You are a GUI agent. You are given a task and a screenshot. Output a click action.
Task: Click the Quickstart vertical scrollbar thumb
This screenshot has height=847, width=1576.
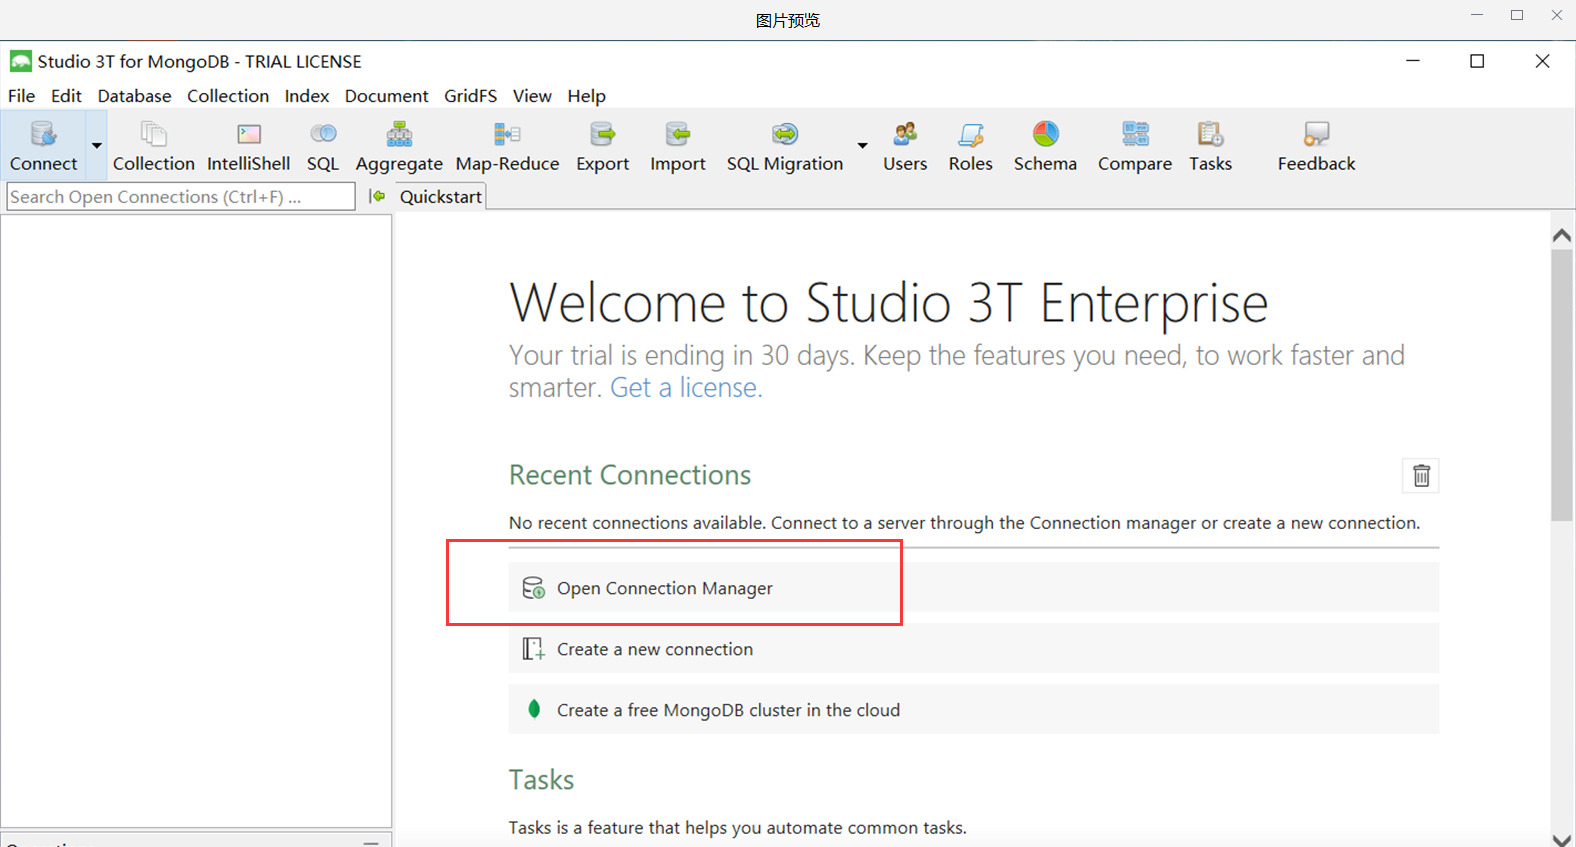1562,385
